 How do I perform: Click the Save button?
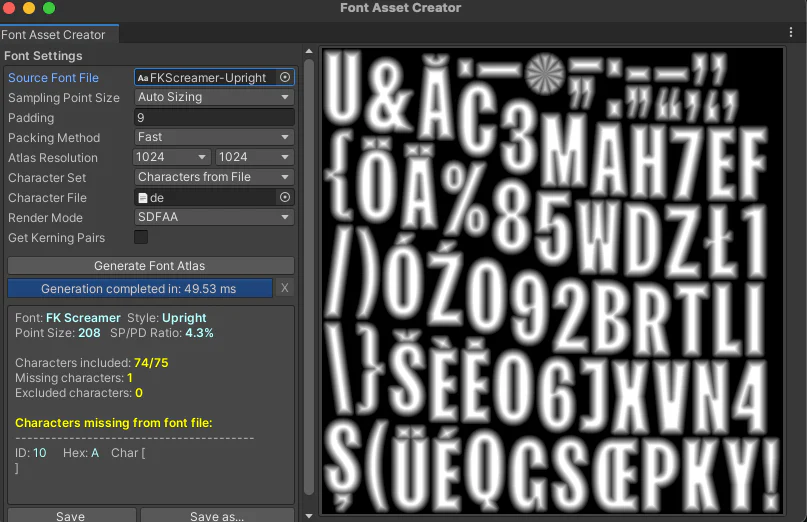pos(71,515)
